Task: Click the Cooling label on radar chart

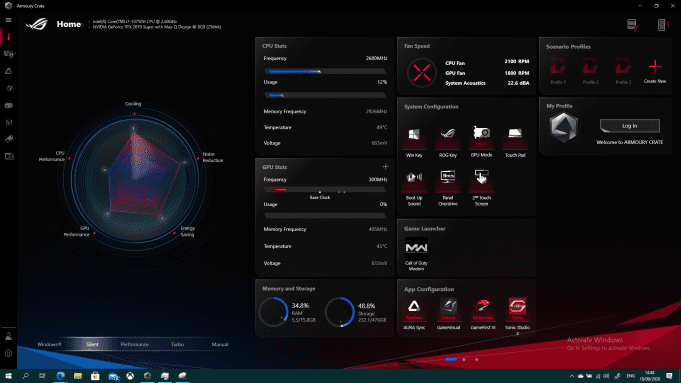Action: [133, 104]
